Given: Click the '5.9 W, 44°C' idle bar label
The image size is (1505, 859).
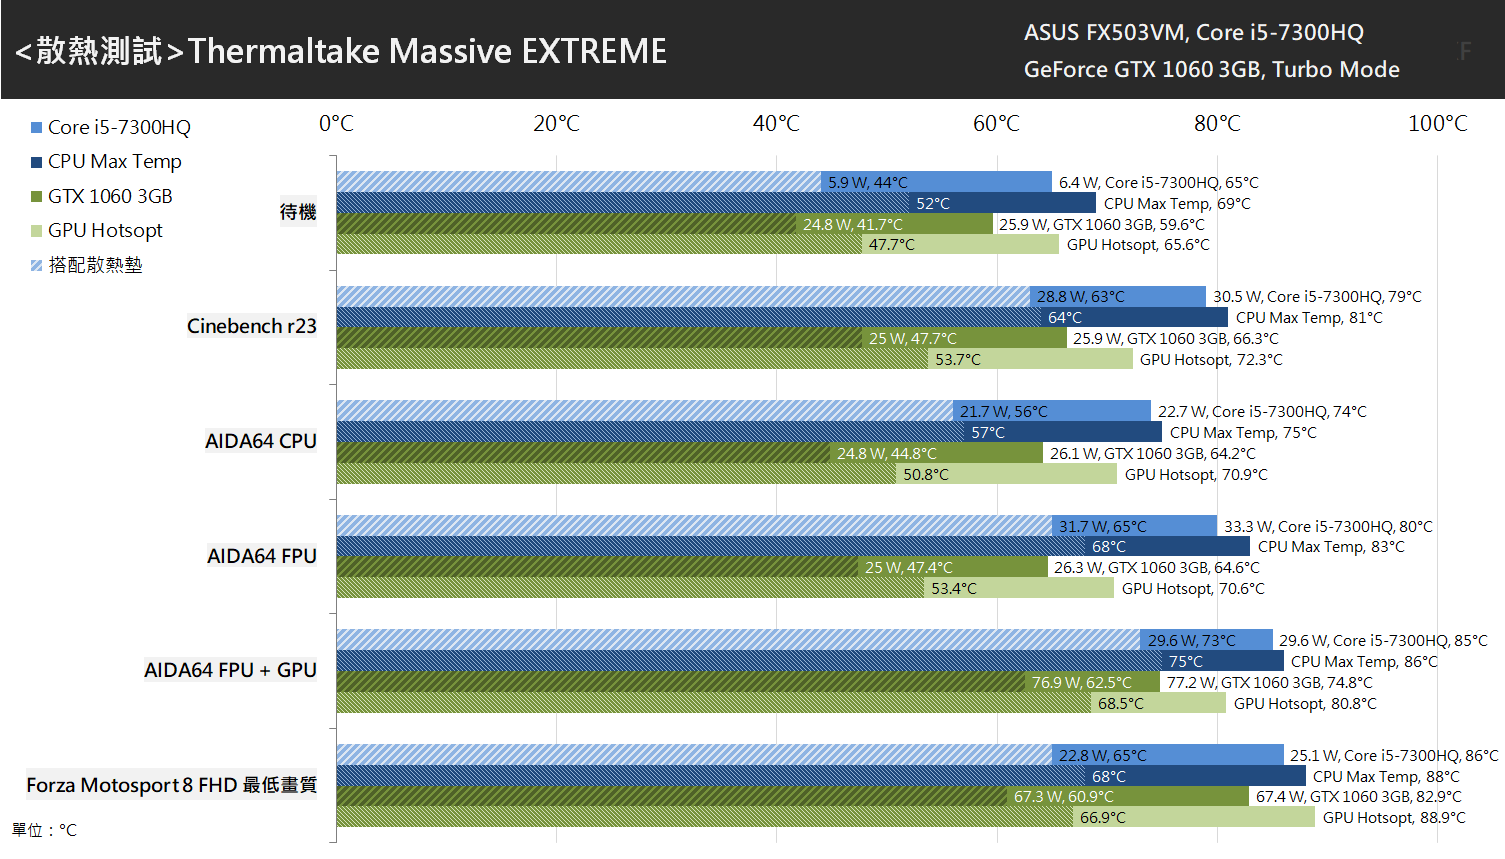Looking at the screenshot, I should (868, 182).
